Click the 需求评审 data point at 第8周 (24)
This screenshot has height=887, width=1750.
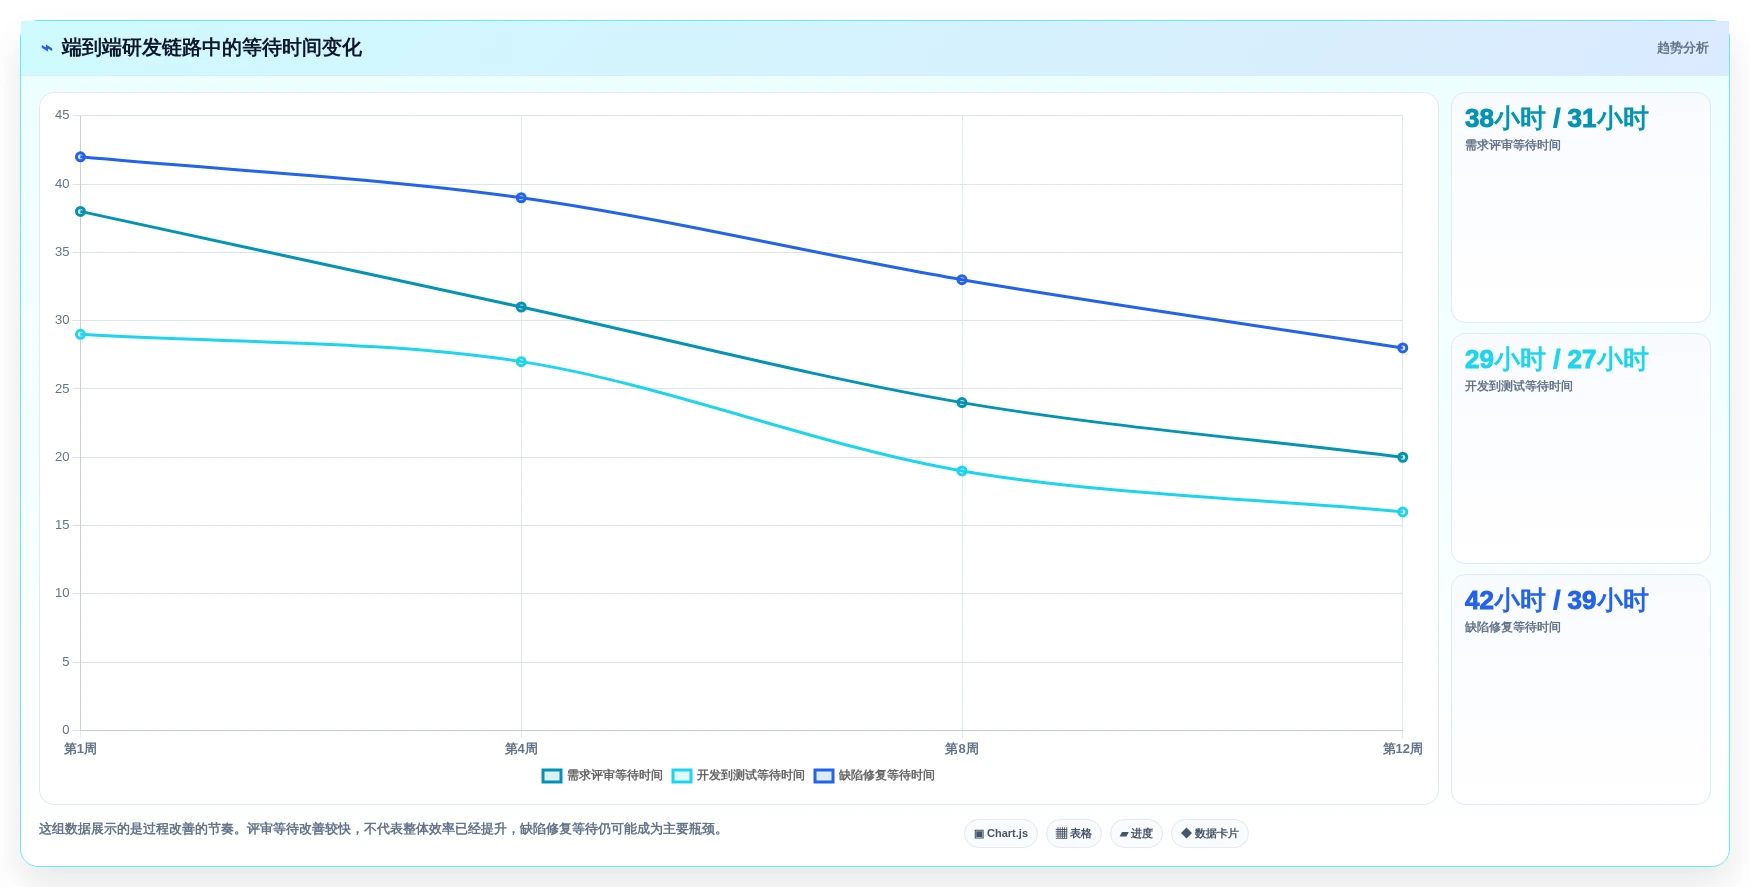pyautogui.click(x=962, y=403)
